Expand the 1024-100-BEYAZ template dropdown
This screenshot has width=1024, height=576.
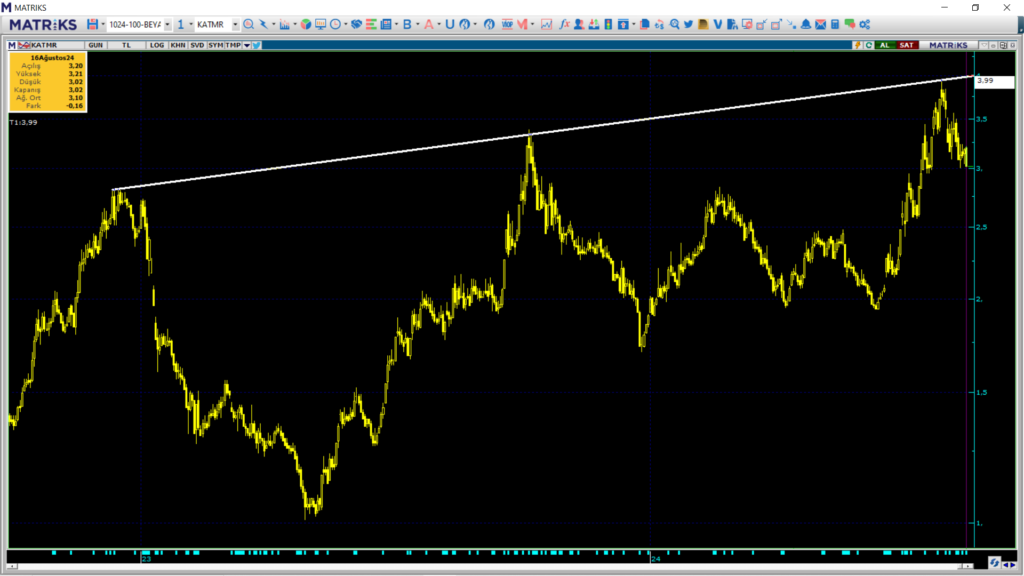(167, 24)
